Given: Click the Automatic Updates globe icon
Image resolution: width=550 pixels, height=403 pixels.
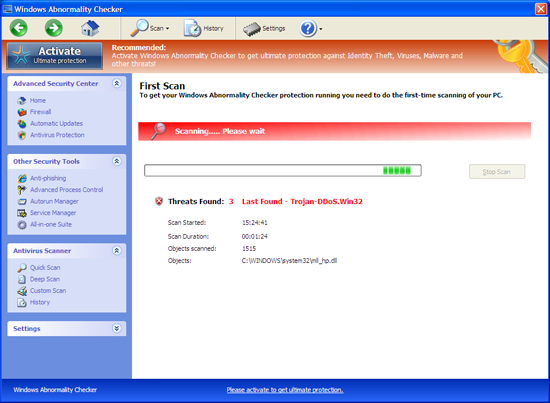Looking at the screenshot, I should (22, 124).
